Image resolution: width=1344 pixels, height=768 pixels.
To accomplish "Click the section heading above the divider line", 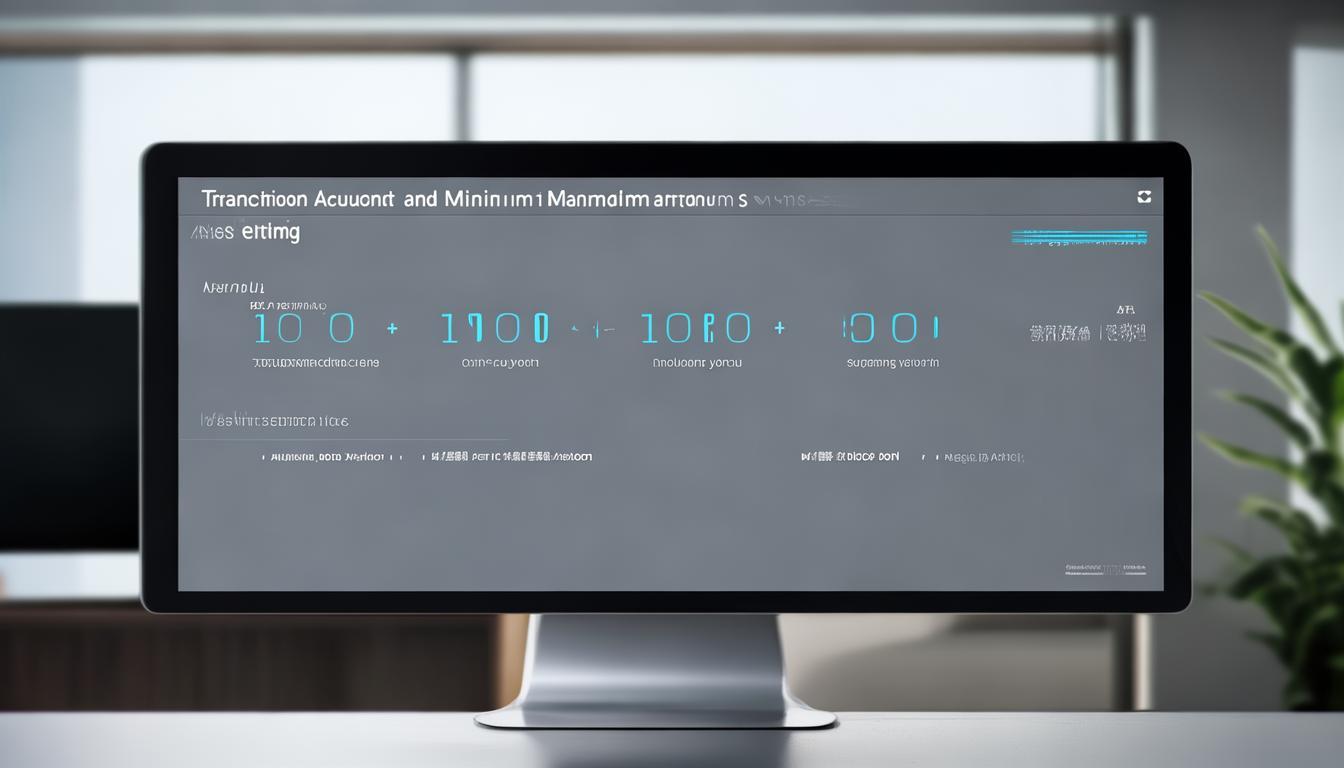I will 275,421.
